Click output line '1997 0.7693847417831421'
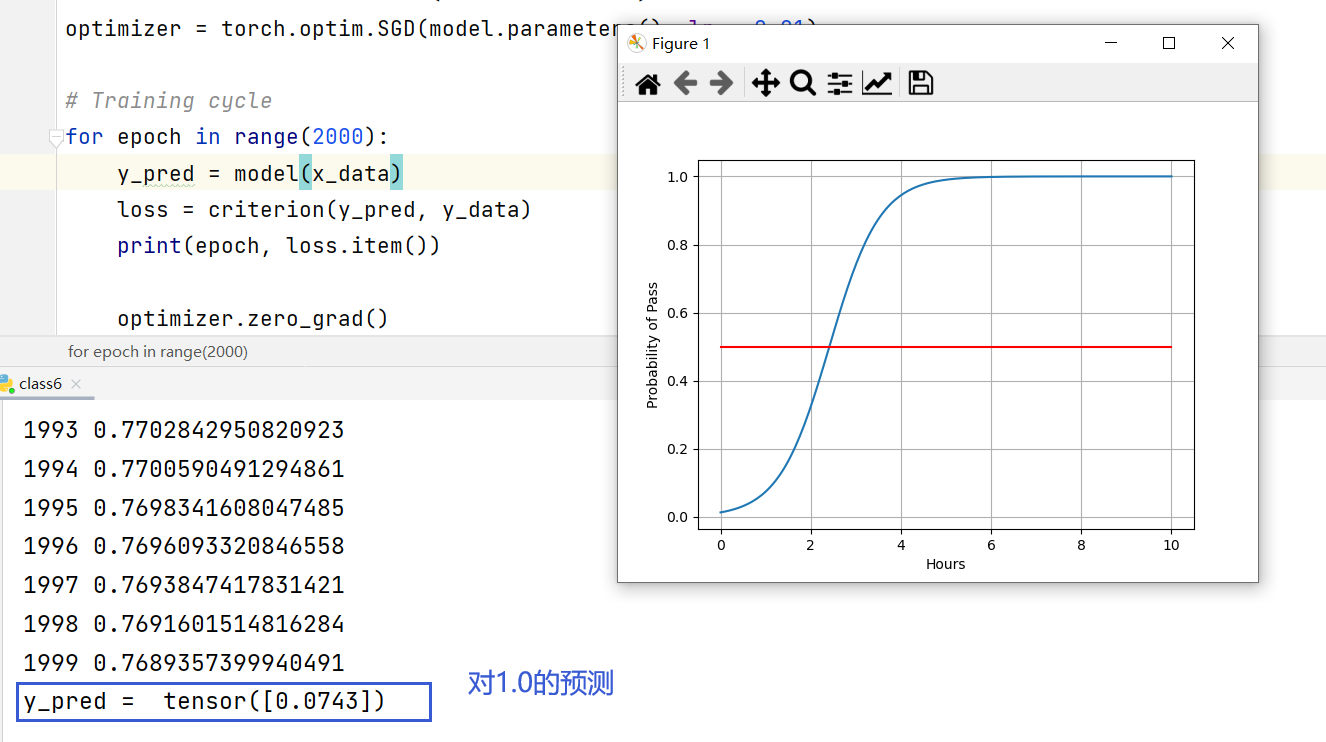This screenshot has height=742, width=1326. (x=184, y=585)
